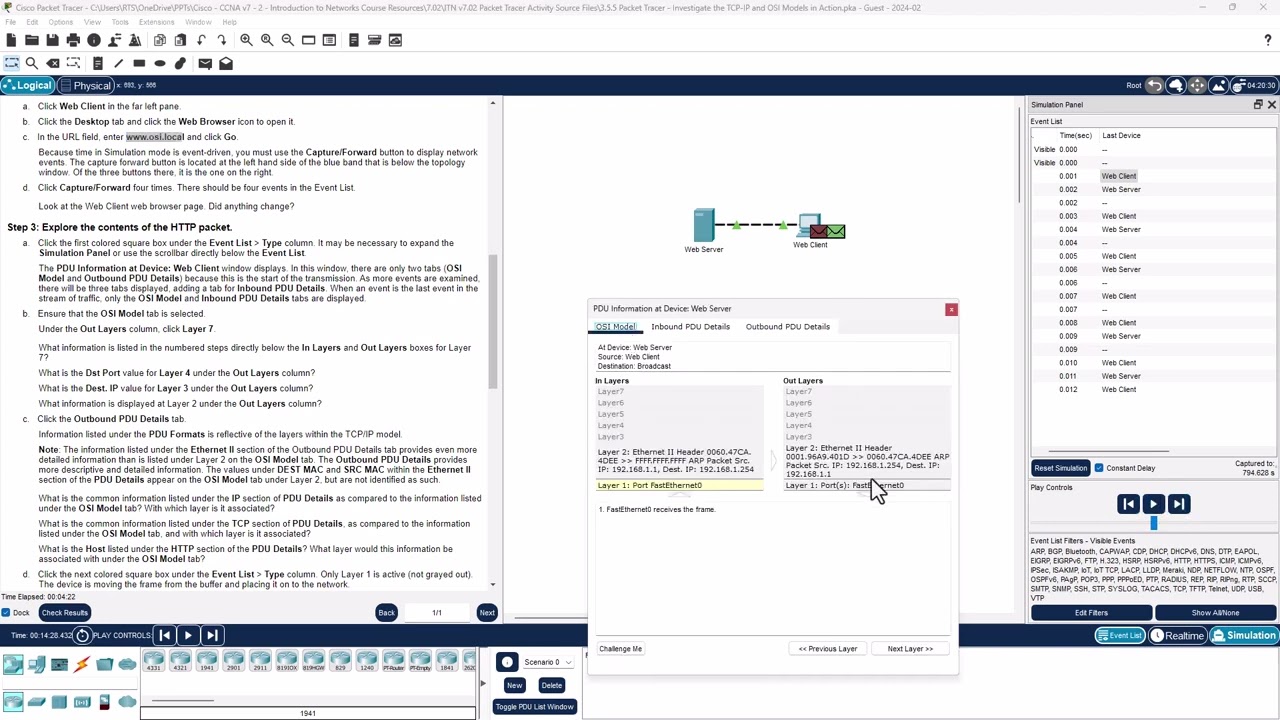Image resolution: width=1280 pixels, height=720 pixels.
Task: Select the Draw Ellipse tool
Action: [159, 63]
